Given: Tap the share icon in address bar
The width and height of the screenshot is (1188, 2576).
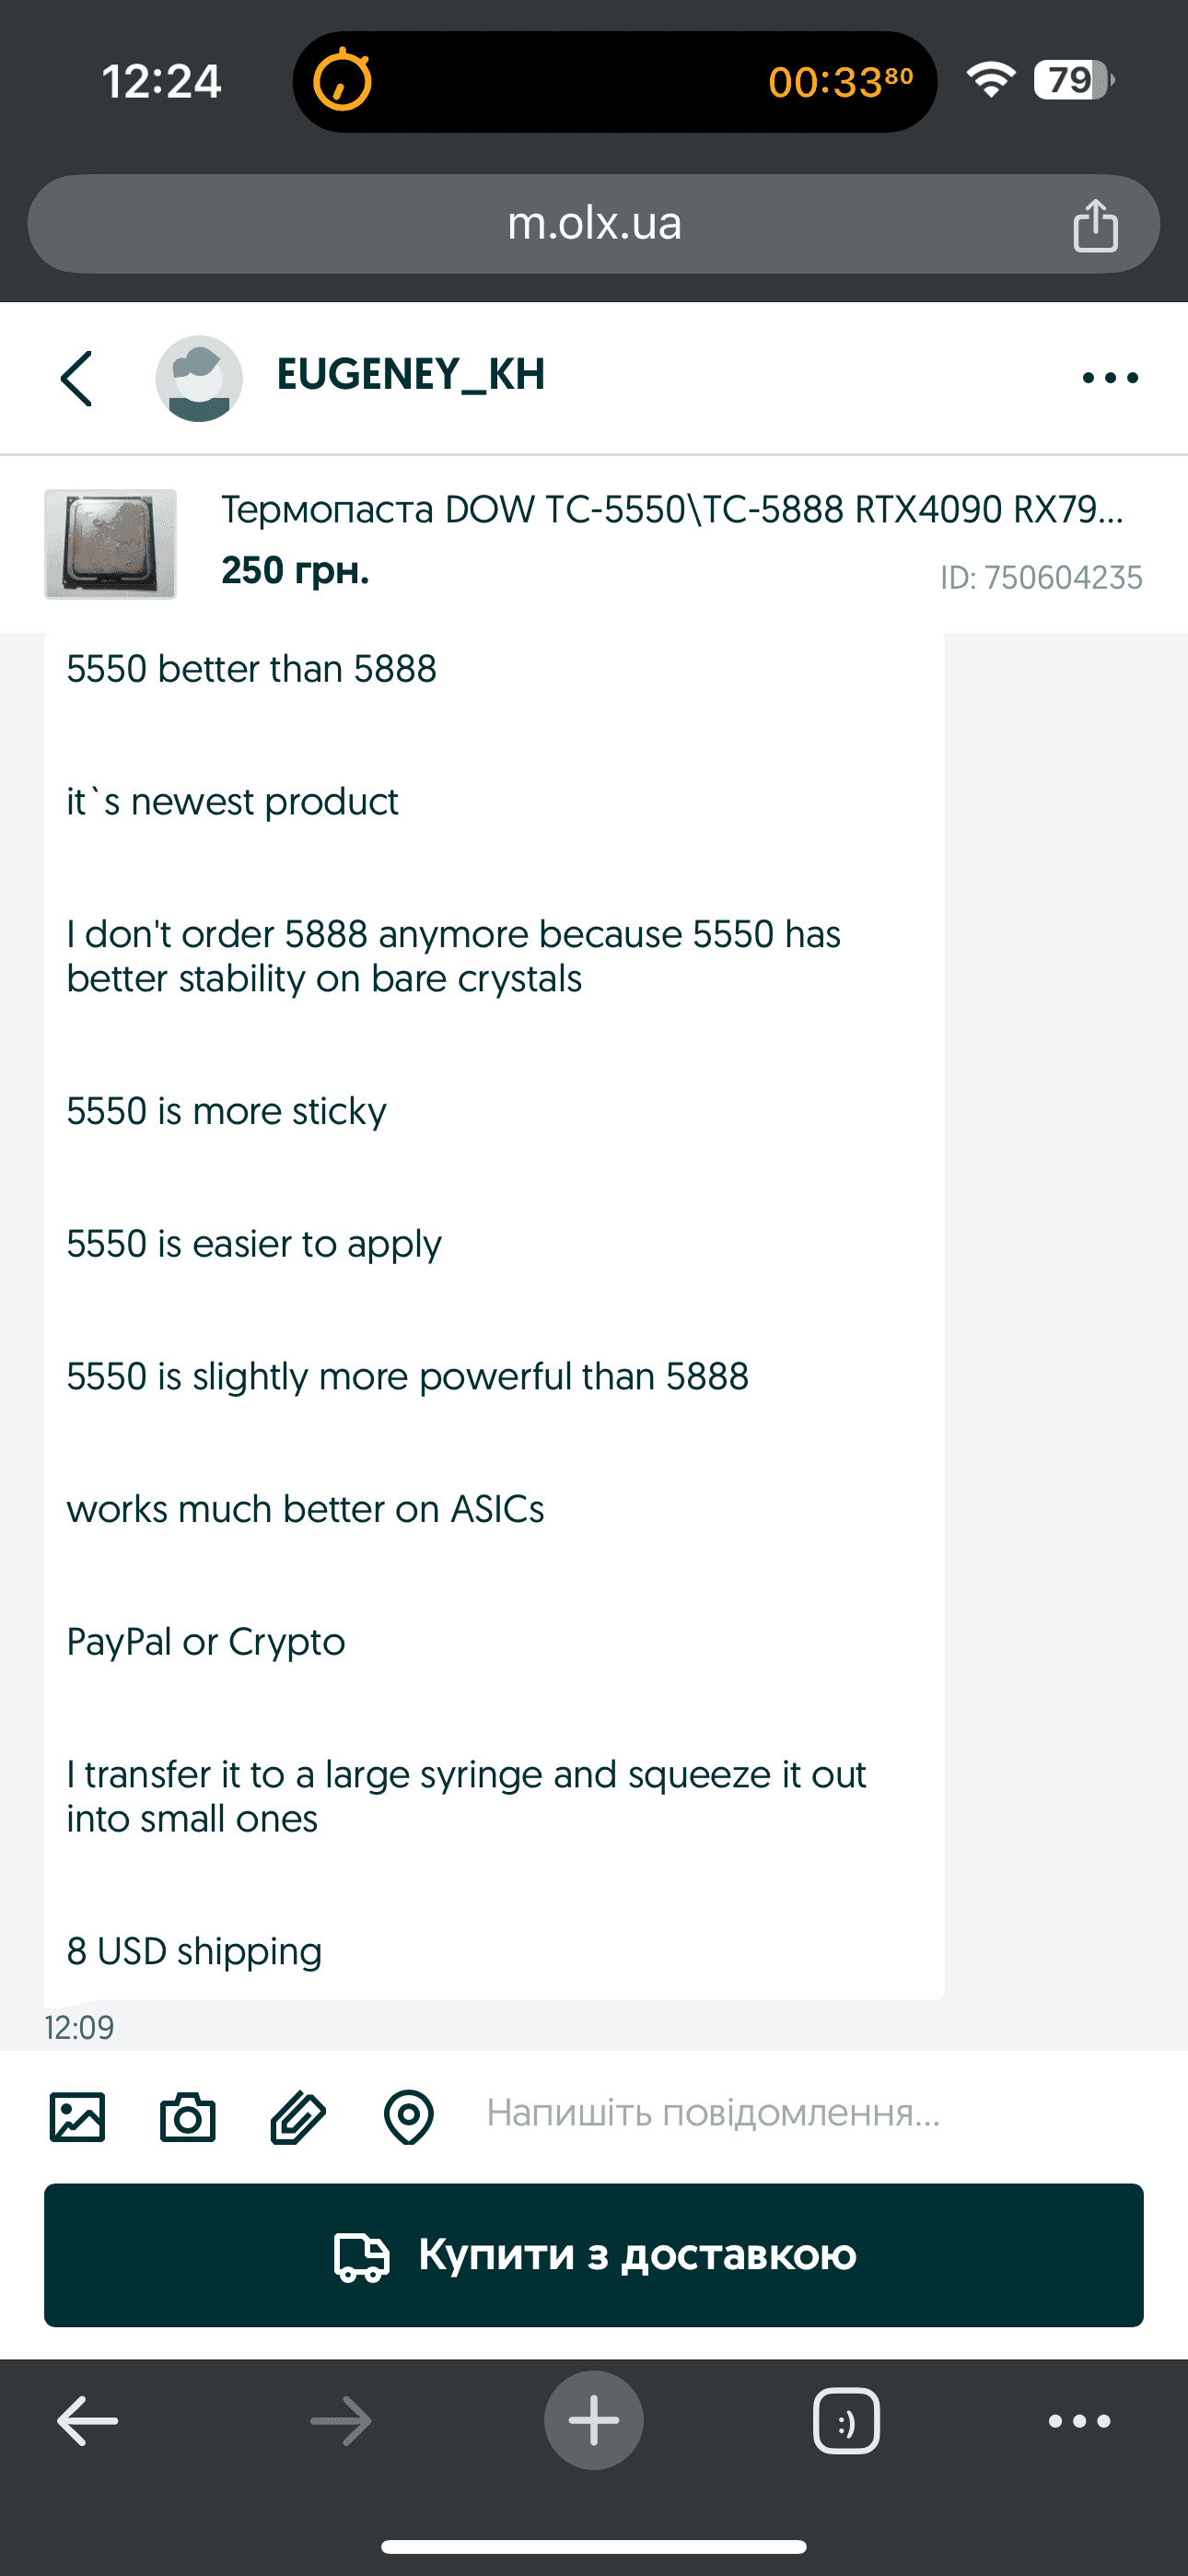Looking at the screenshot, I should tap(1095, 225).
